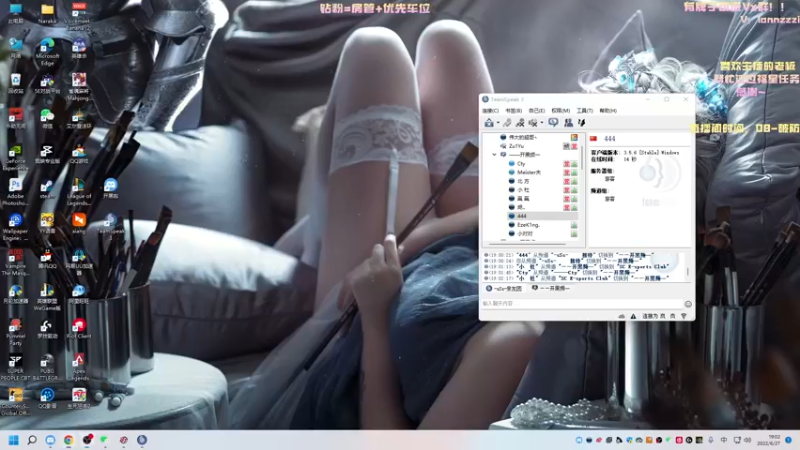Viewport: 800px width, 450px height.
Task: Open the Naraka folder on the desktop
Action: 47,14
